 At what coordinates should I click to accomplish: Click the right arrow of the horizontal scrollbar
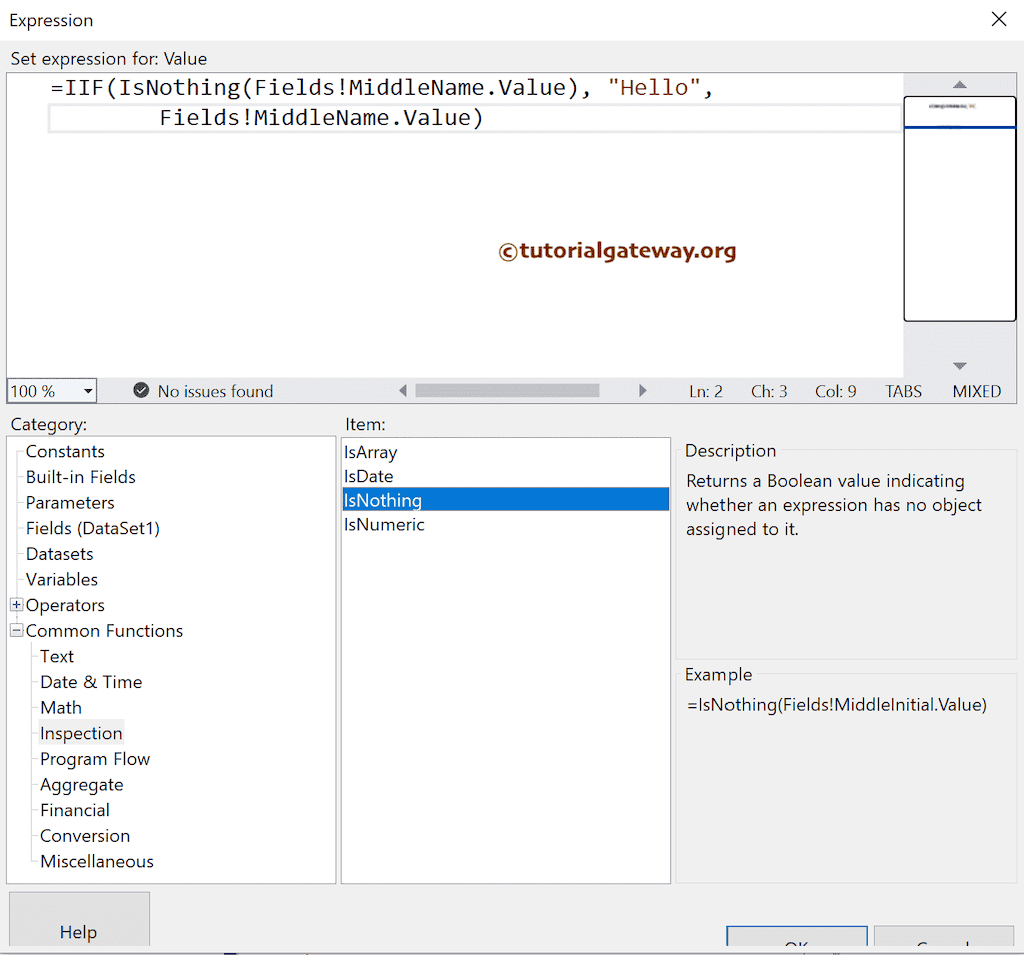(643, 390)
